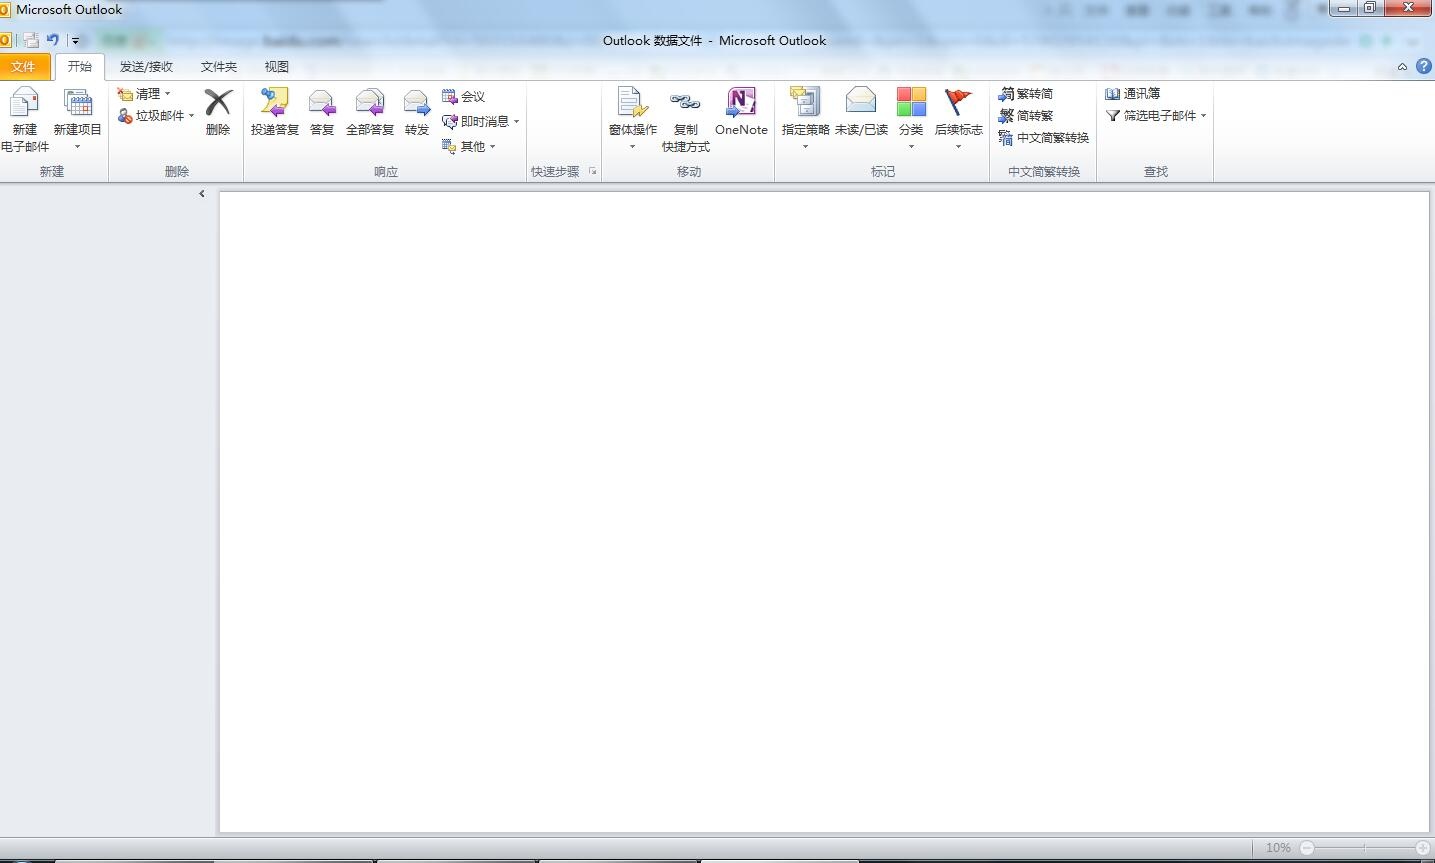
Task: Open the New Items (新建项目) menu
Action: 77,119
